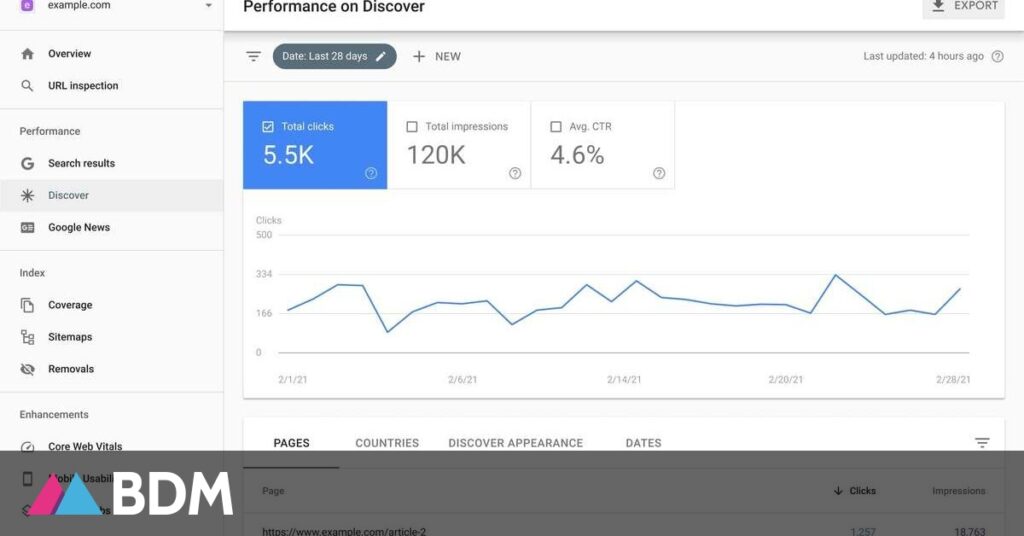Screen dimensions: 1024x536
Task: Click the Page column header
Action: pyautogui.click(x=273, y=491)
